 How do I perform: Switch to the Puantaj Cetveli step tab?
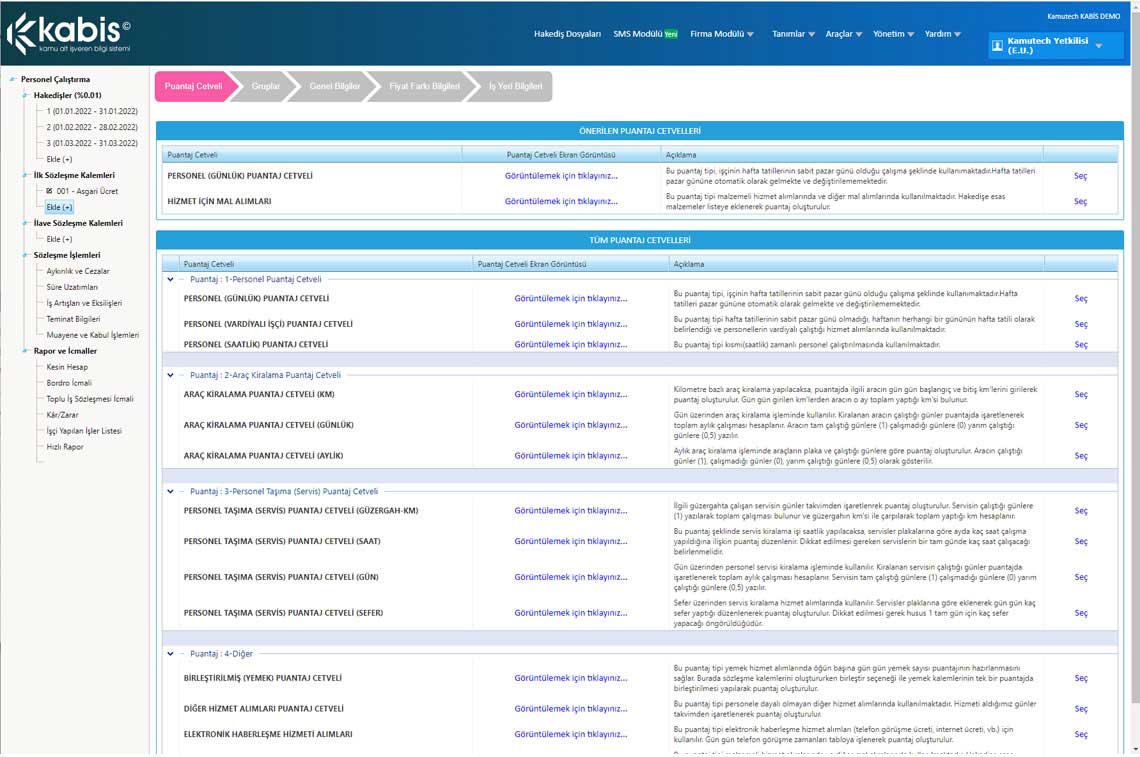pyautogui.click(x=193, y=87)
